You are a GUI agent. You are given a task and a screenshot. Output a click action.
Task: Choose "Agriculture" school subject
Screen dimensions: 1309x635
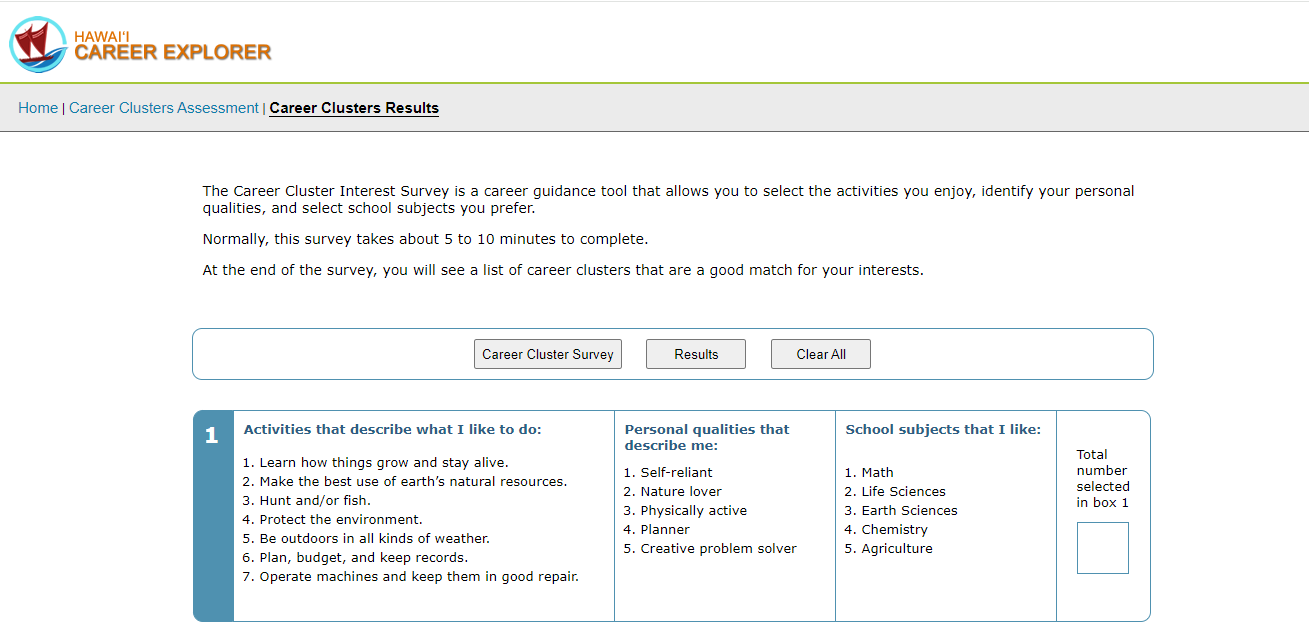896,548
